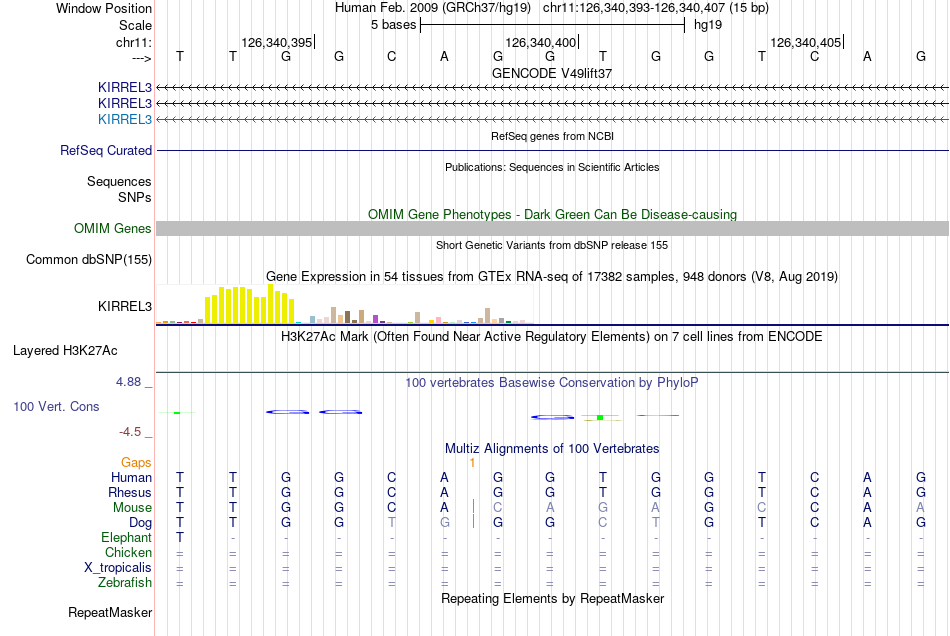Click the 126,340,395 ruler position
The image size is (950, 636).
277,42
